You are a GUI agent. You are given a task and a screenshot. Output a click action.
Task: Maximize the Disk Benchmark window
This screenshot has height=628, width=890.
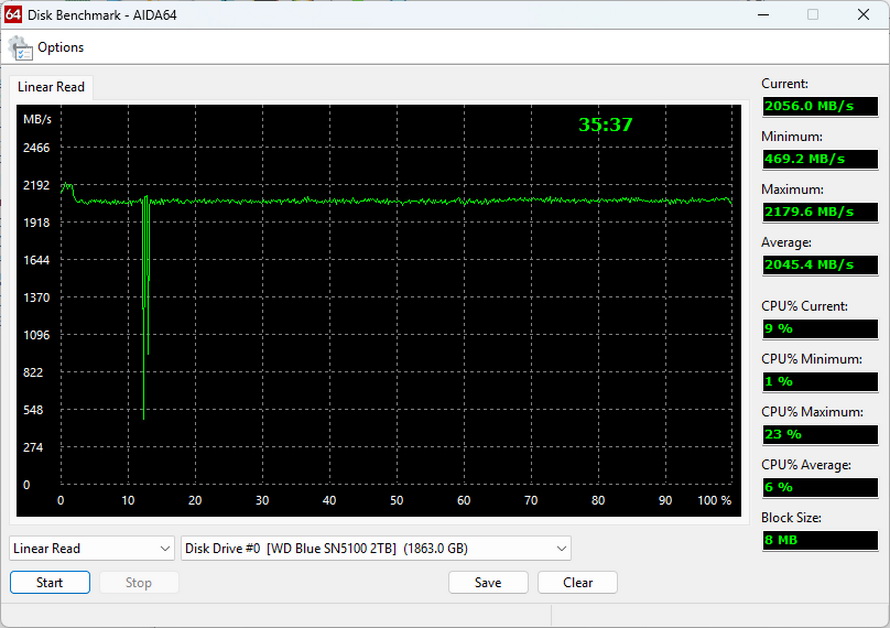(813, 14)
